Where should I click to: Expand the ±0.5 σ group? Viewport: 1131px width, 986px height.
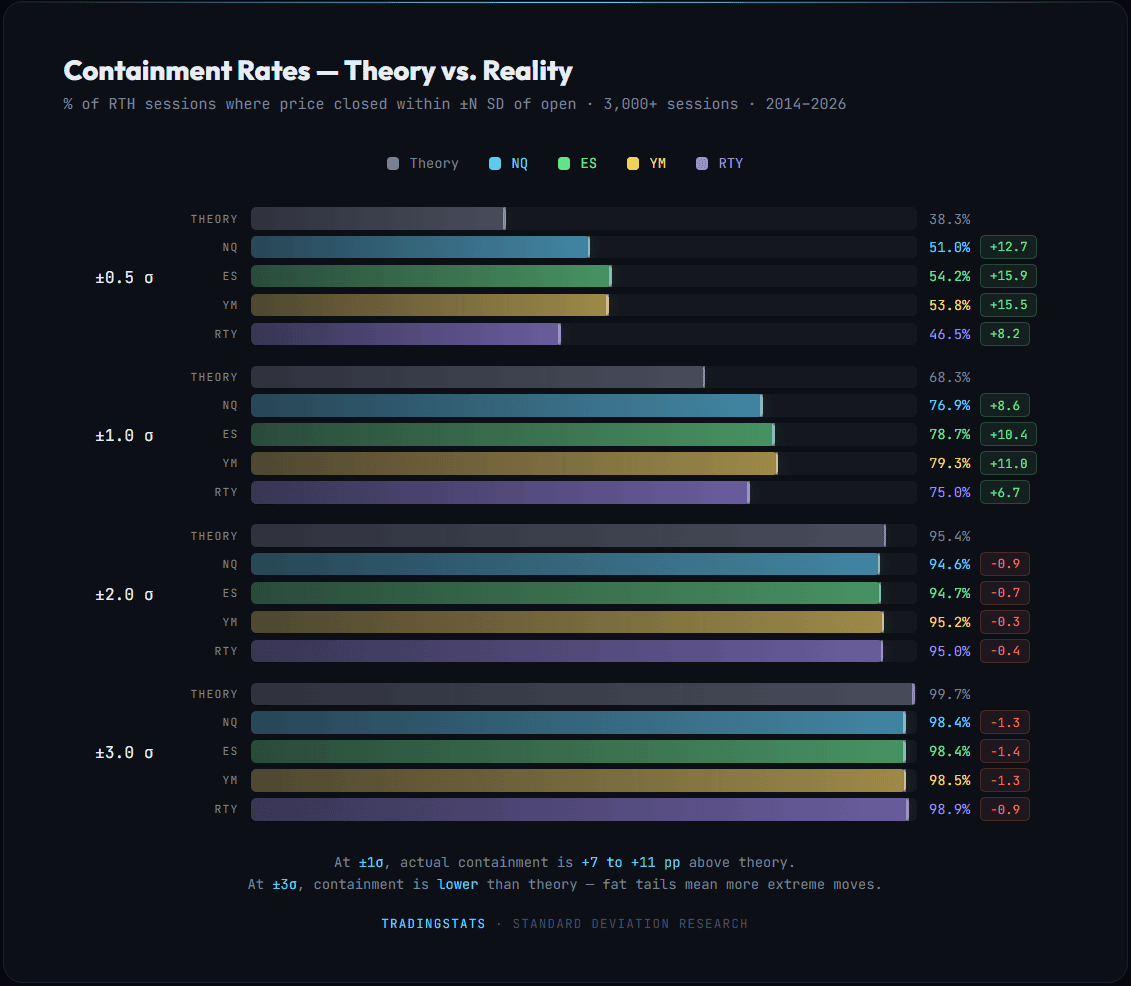122,277
